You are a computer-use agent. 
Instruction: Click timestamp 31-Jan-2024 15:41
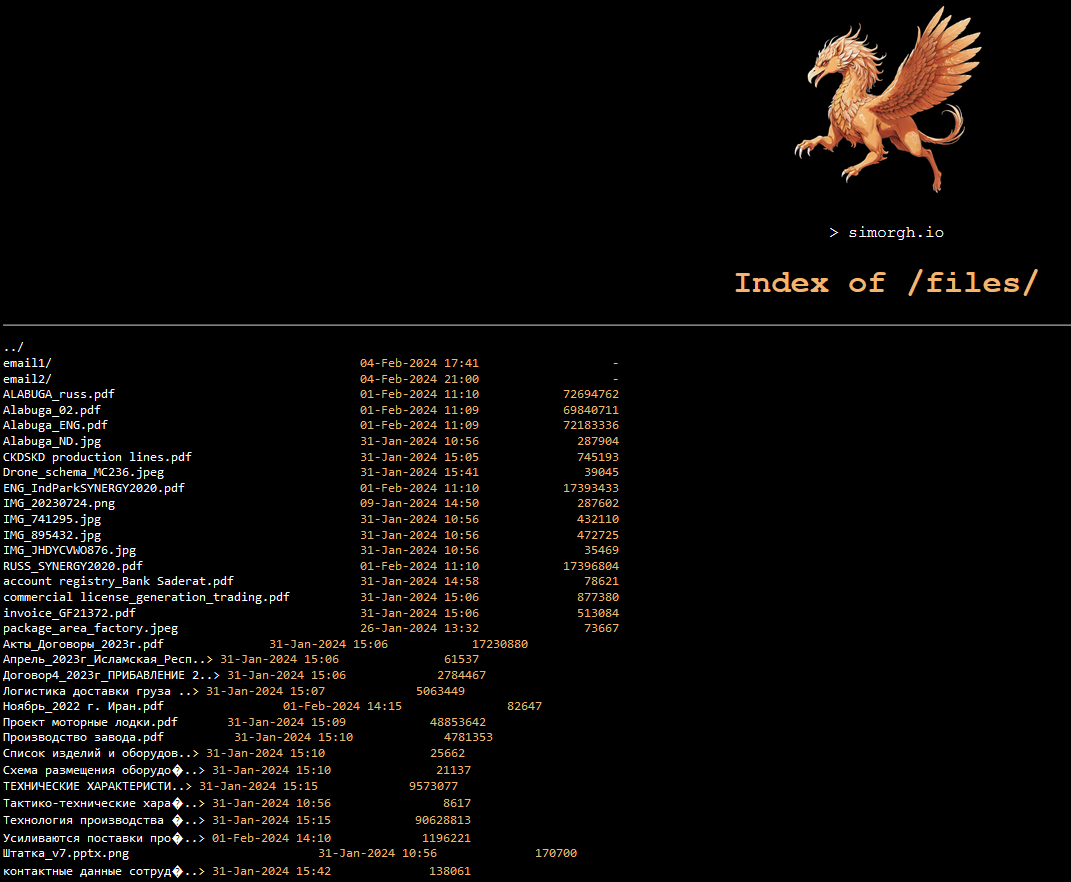(x=419, y=472)
